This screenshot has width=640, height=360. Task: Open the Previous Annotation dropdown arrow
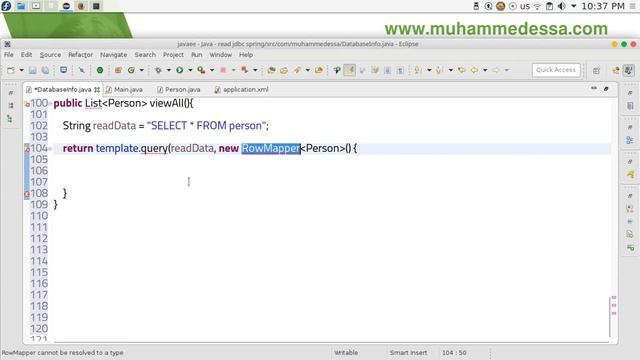[451, 70]
